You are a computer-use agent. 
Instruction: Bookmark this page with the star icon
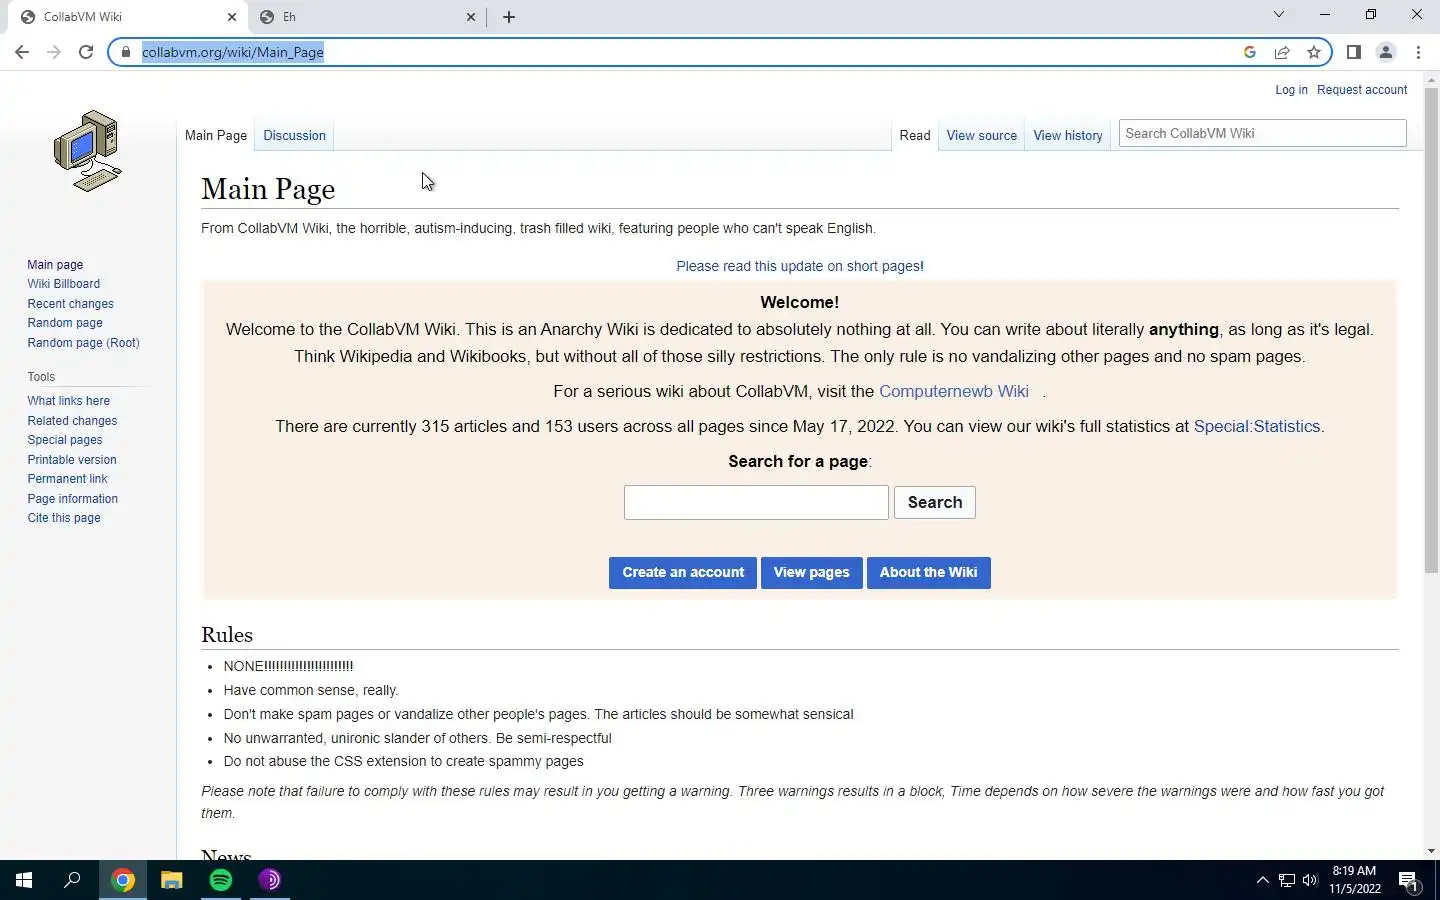pos(1314,52)
